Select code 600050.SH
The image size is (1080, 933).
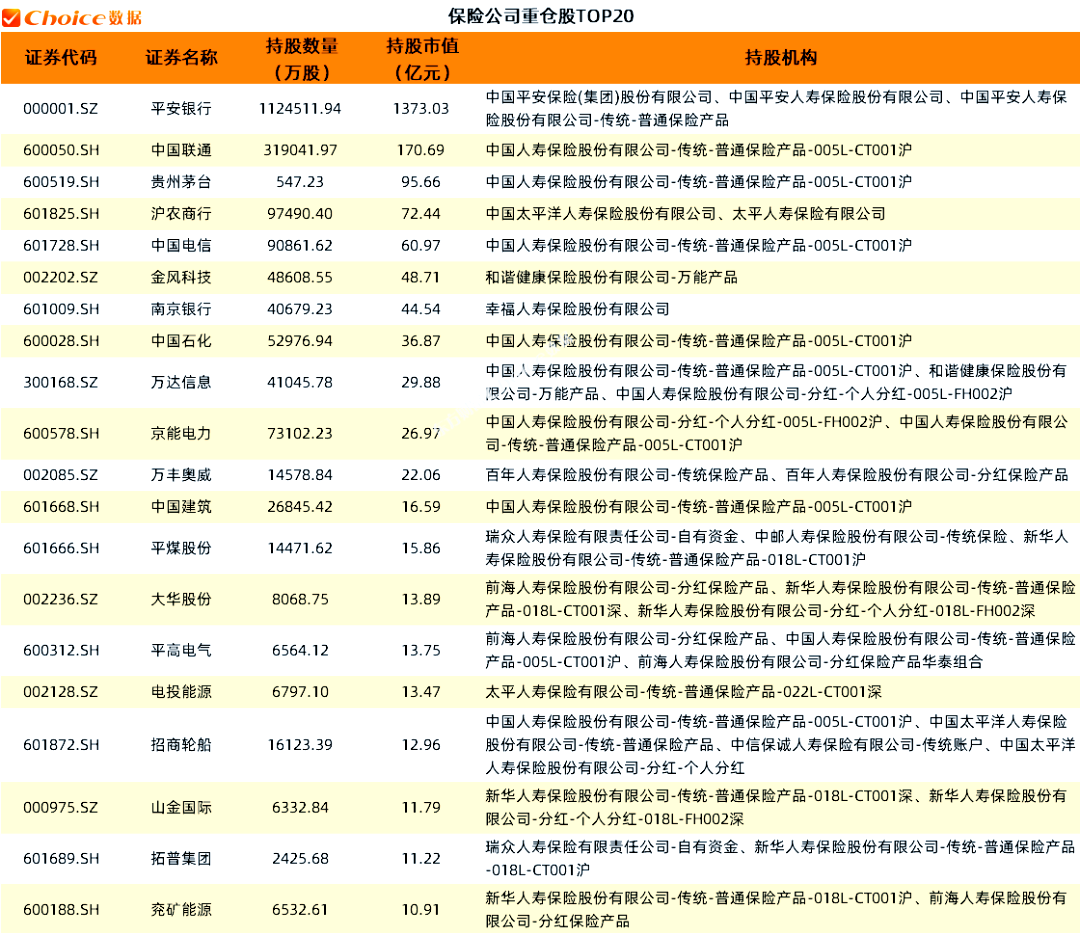coord(61,150)
